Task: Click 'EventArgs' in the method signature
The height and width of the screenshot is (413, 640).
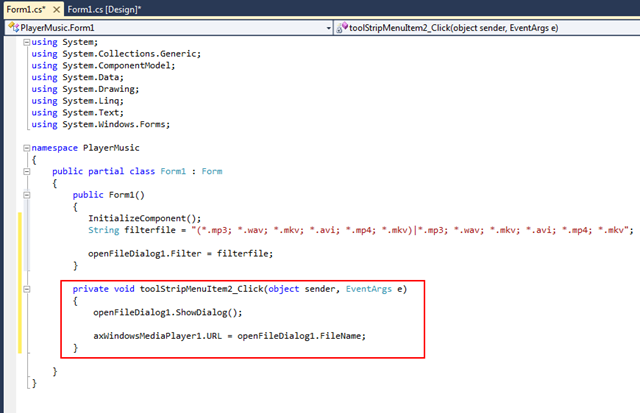Action: coord(369,289)
